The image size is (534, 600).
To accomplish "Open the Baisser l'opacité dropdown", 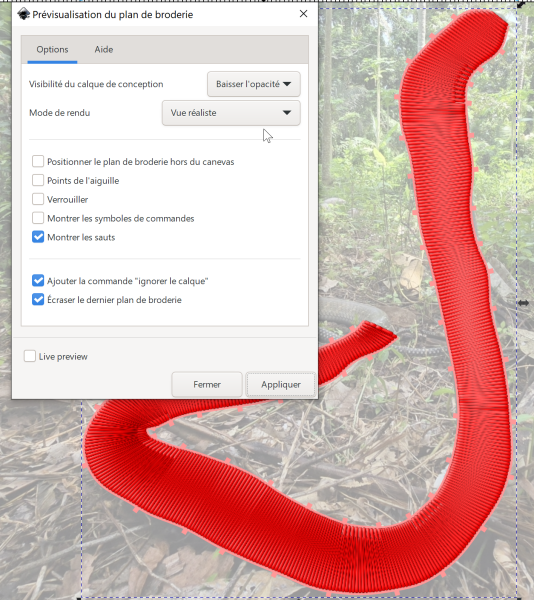I will point(254,84).
